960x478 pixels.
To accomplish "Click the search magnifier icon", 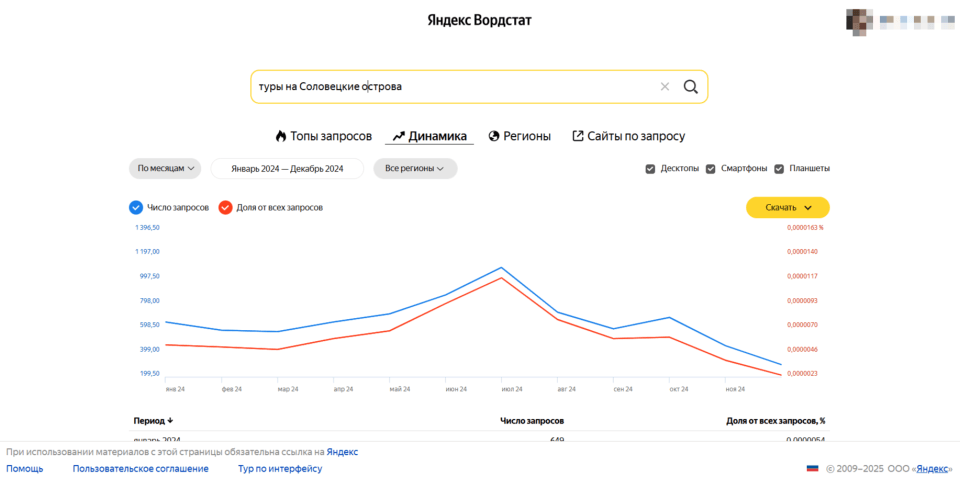I will (690, 87).
